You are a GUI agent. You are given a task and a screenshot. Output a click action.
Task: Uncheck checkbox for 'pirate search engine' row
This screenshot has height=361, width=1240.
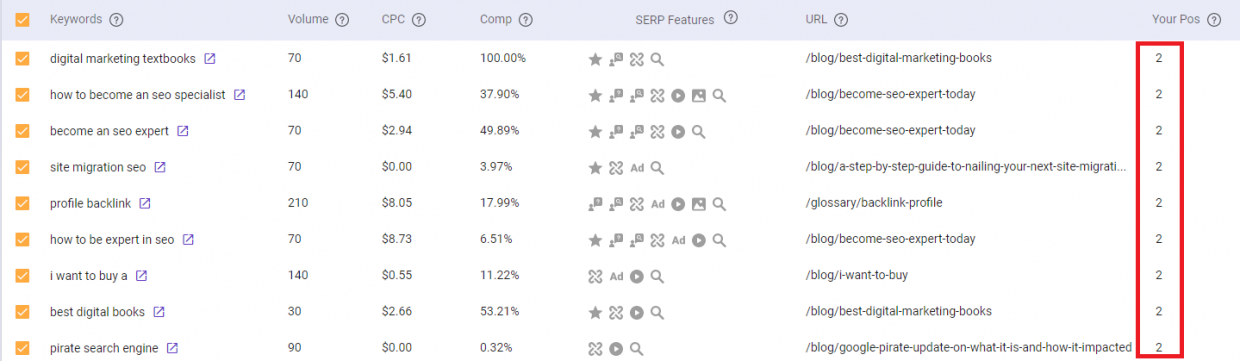(22, 348)
